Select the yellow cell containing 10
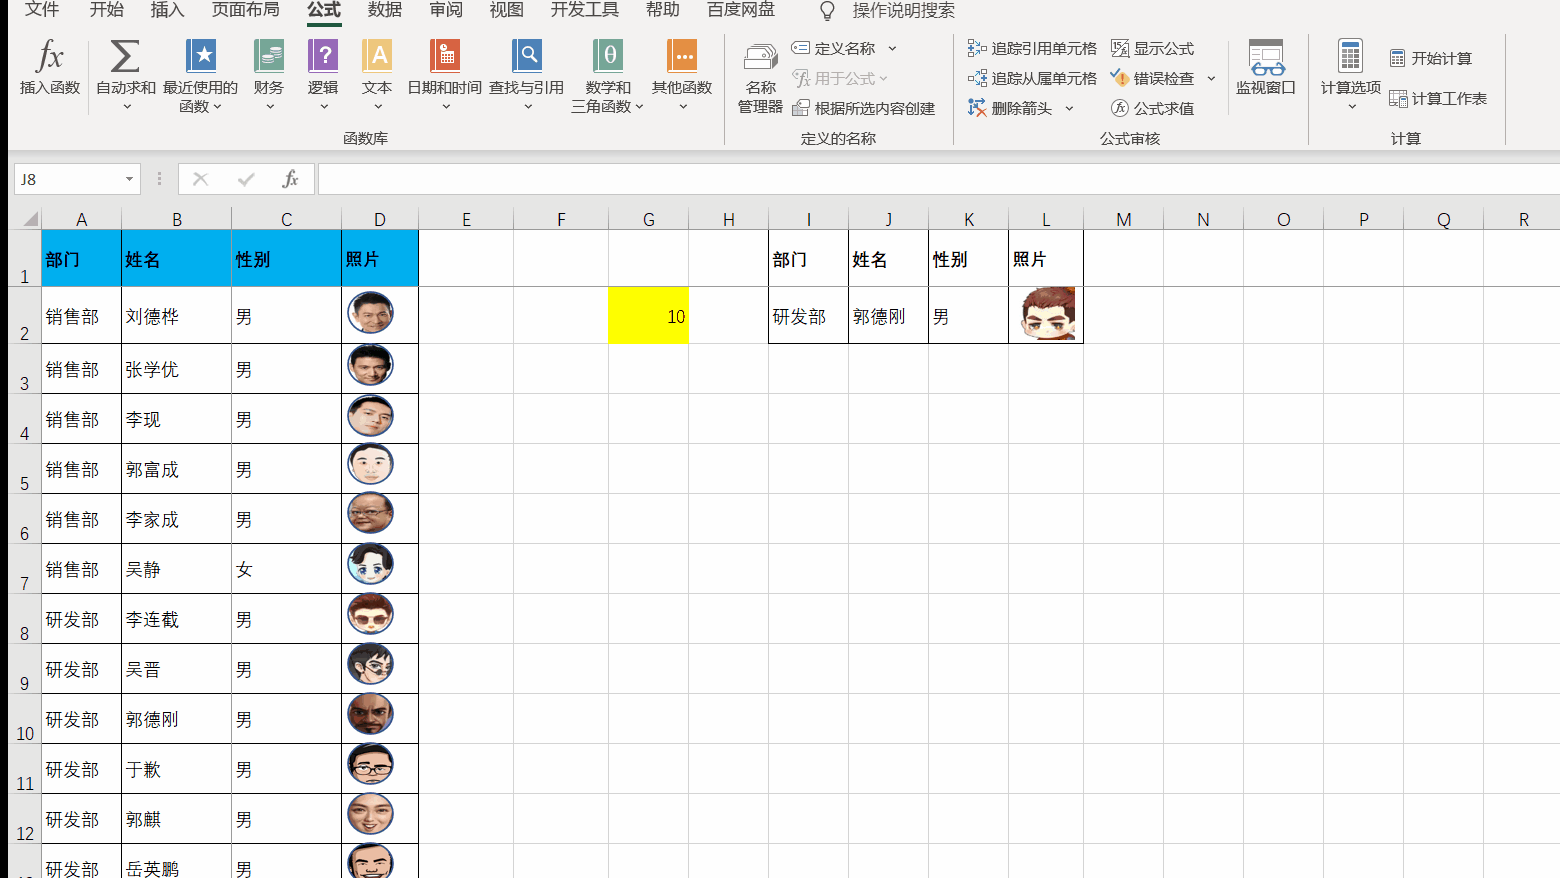The width and height of the screenshot is (1560, 878). [x=648, y=315]
